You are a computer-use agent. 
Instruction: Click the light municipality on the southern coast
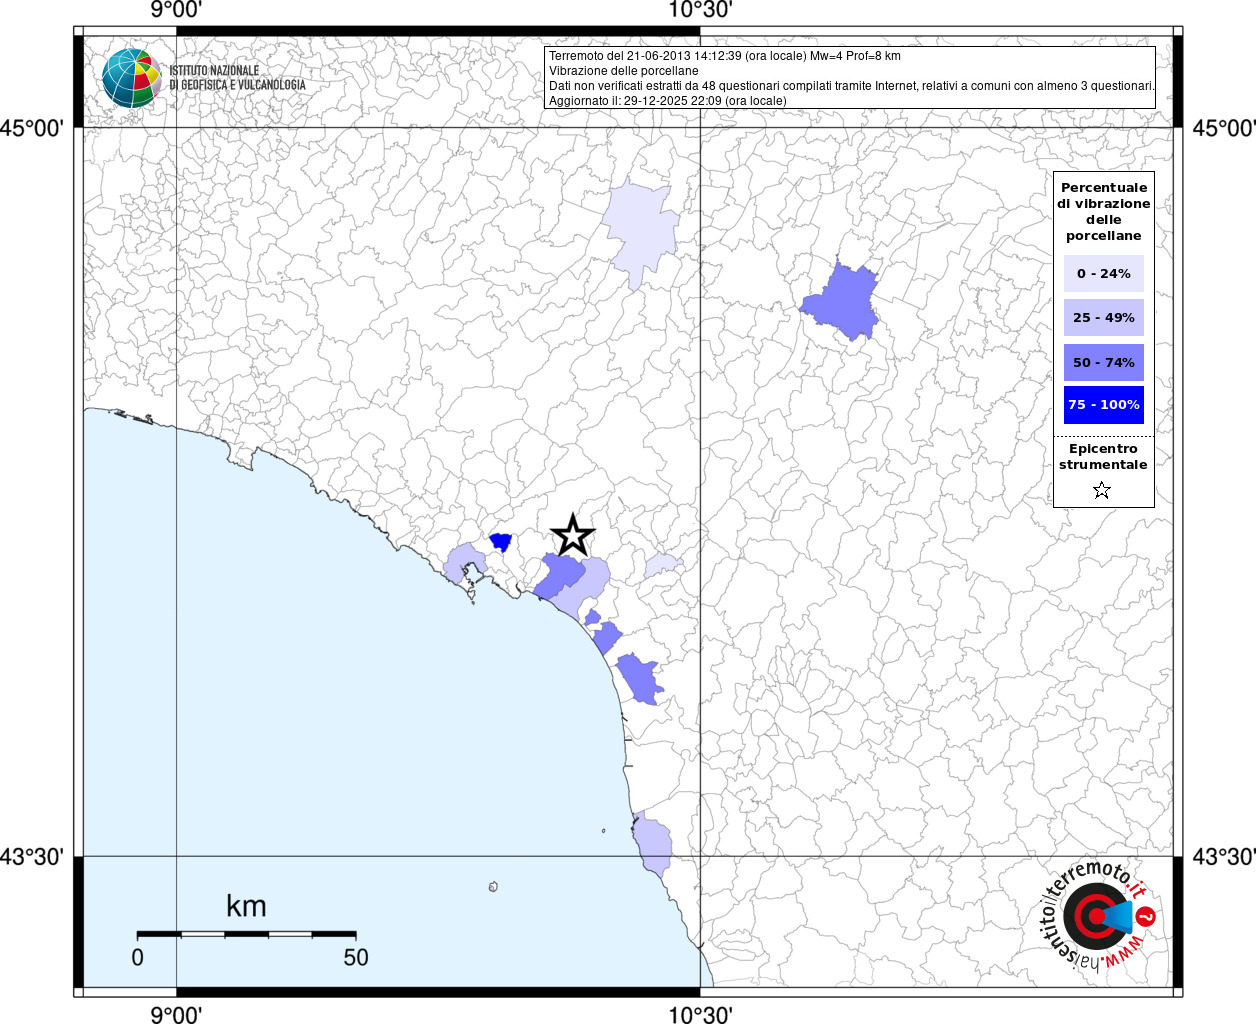pyautogui.click(x=652, y=845)
